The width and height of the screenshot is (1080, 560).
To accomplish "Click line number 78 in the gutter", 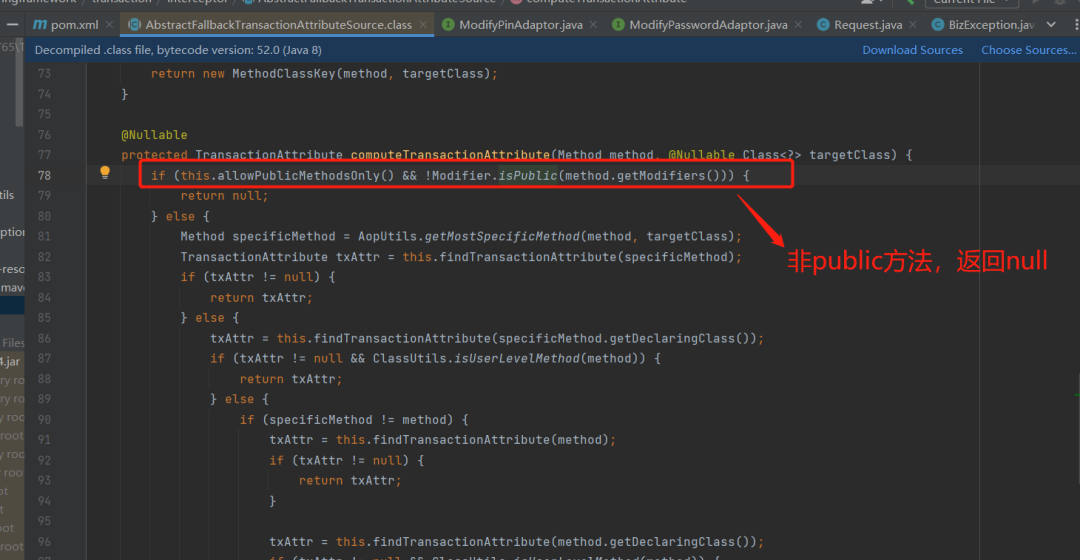I will (x=44, y=176).
